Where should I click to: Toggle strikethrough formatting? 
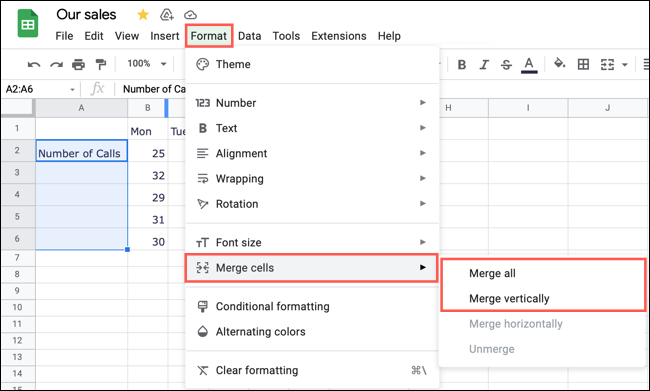point(506,65)
